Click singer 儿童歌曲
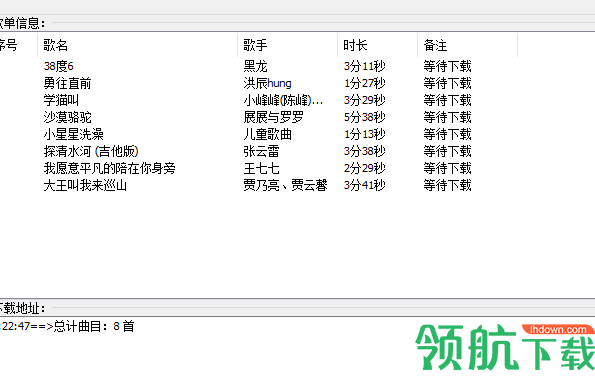Viewport: 595px width, 377px height. pos(268,134)
